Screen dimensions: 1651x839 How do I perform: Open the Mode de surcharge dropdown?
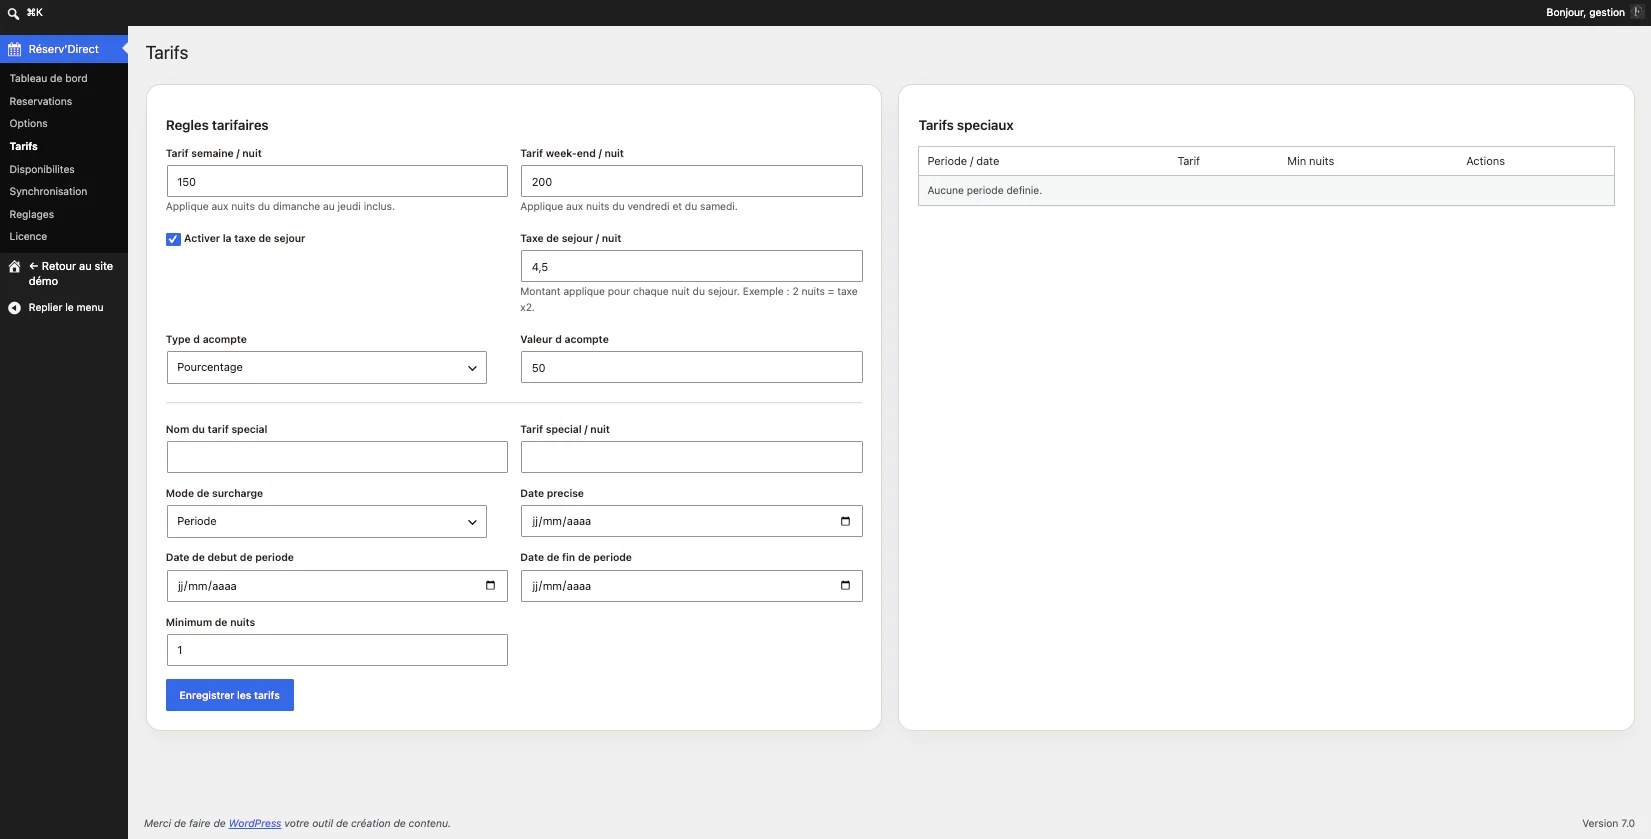coord(326,521)
